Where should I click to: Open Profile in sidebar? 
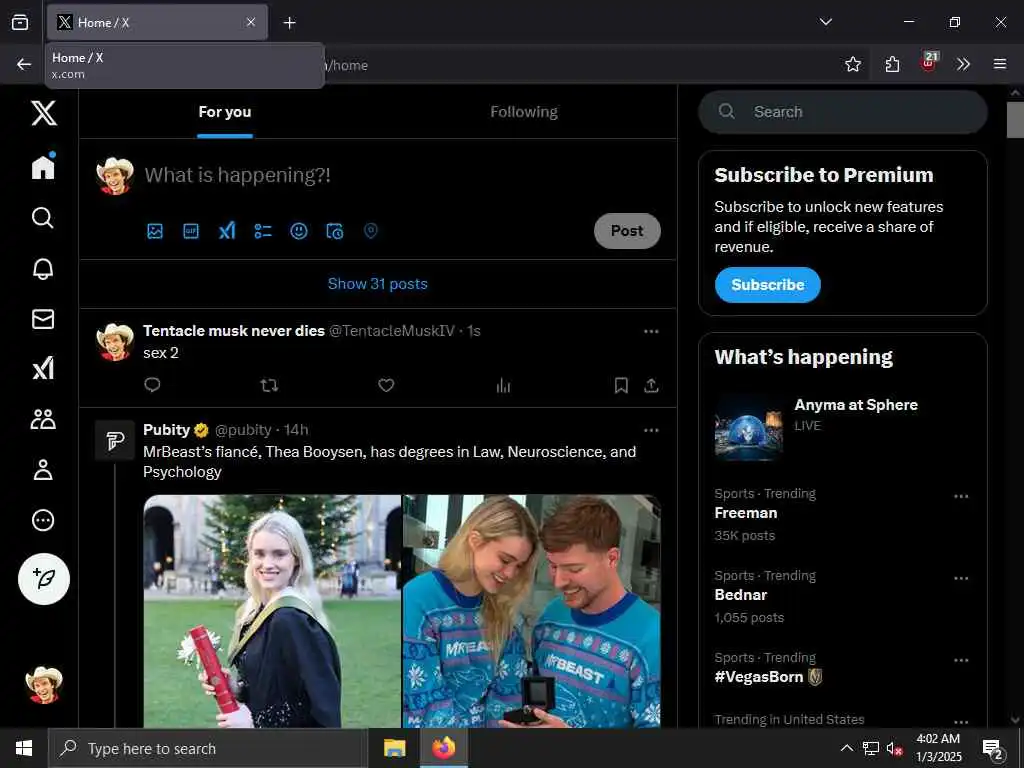(x=43, y=470)
